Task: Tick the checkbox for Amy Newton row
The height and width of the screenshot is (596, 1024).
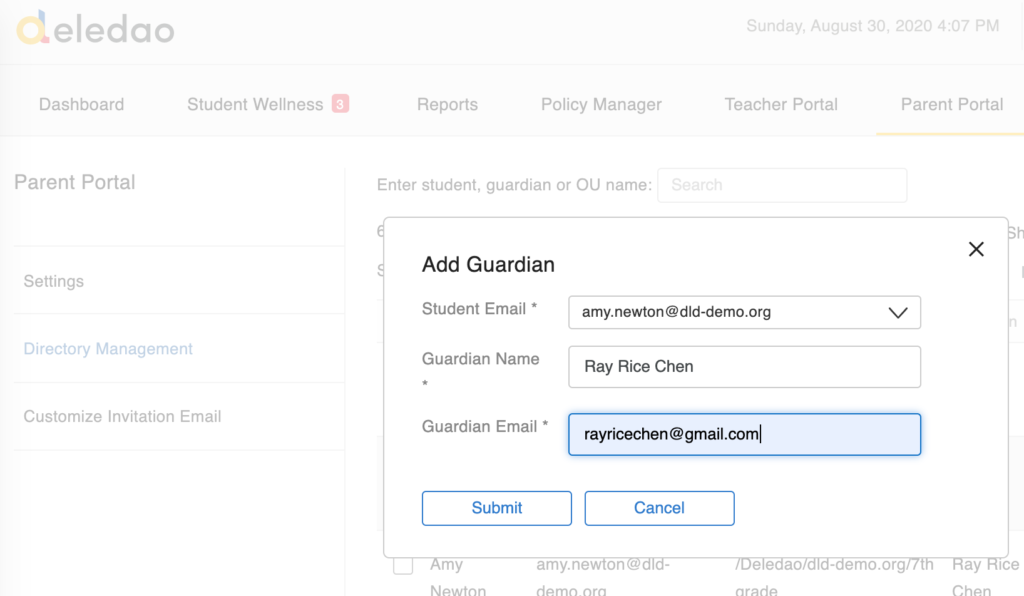Action: (403, 565)
